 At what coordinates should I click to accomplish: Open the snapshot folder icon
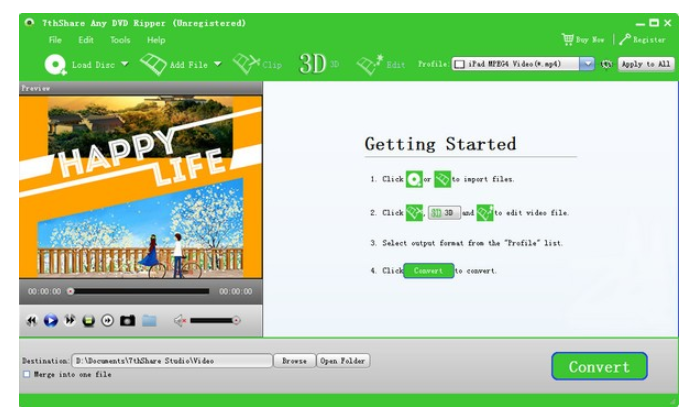[x=149, y=320]
